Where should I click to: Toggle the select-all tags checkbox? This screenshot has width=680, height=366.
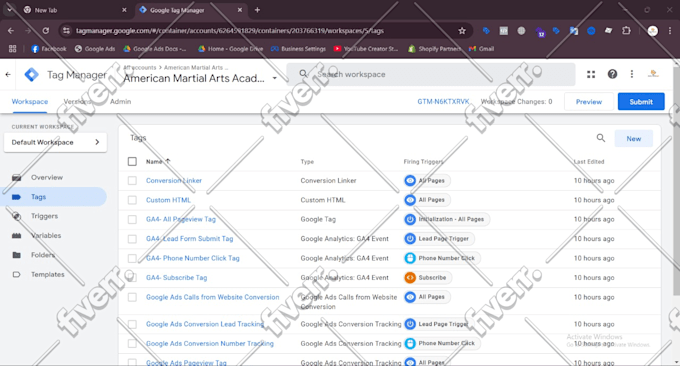(x=132, y=162)
